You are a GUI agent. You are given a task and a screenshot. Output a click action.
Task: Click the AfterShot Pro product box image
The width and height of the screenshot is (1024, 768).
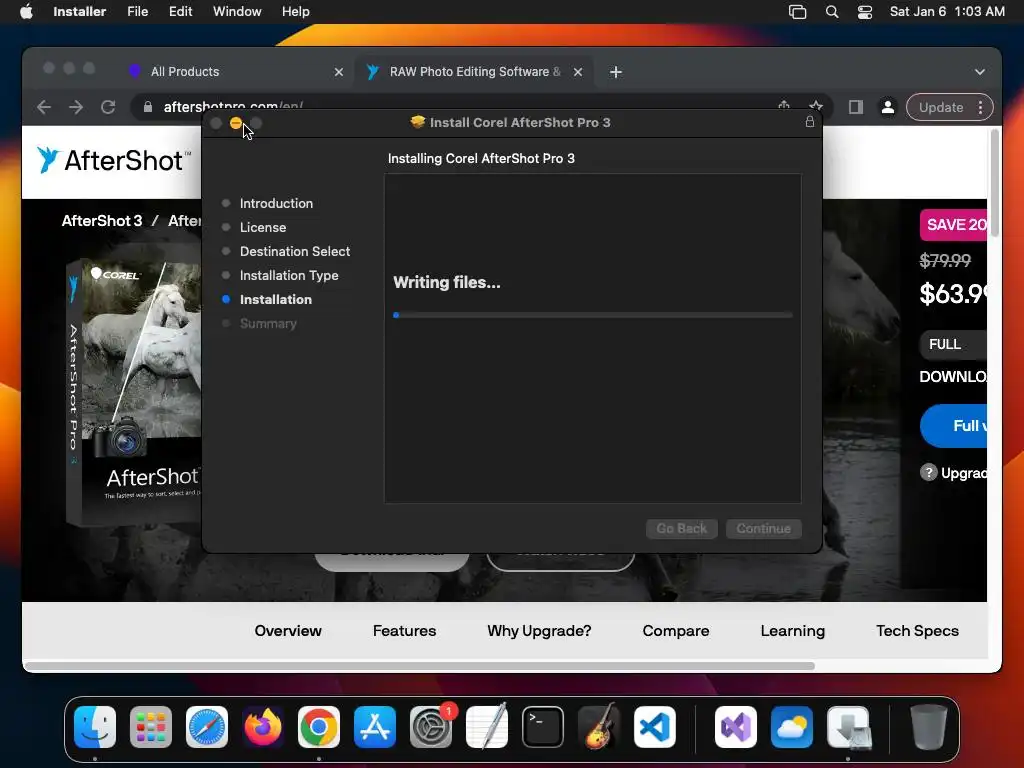coord(134,392)
